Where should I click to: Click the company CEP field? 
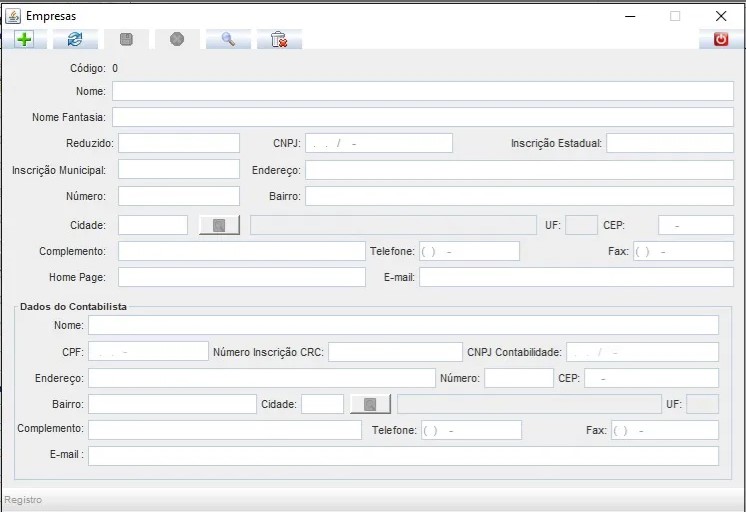coord(695,225)
